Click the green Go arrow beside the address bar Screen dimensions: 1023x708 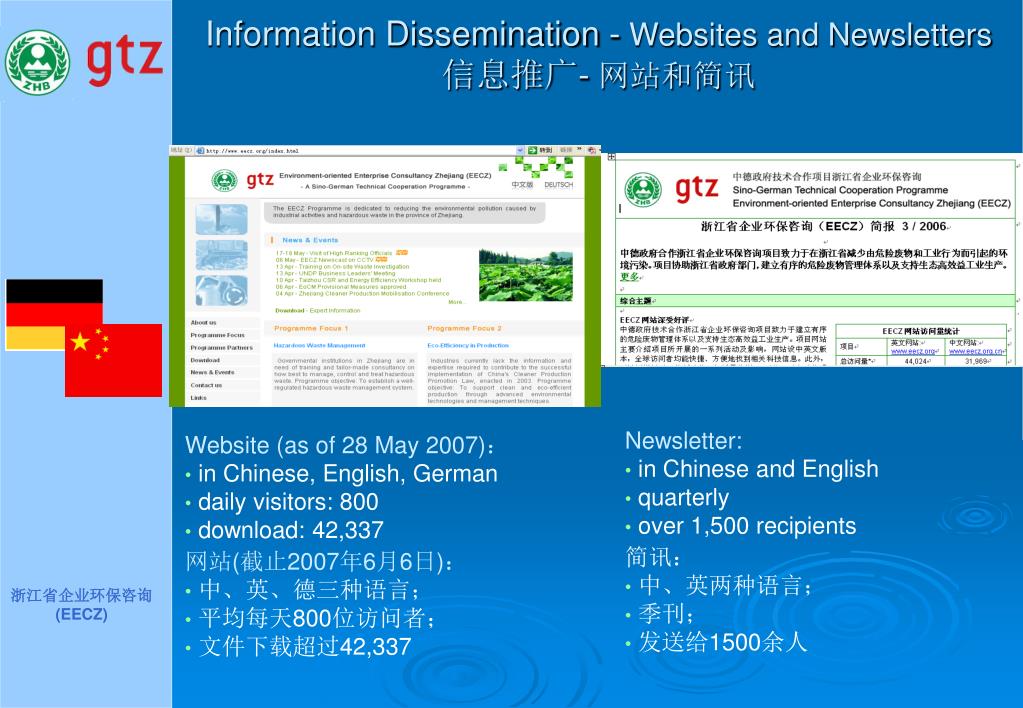click(x=532, y=150)
